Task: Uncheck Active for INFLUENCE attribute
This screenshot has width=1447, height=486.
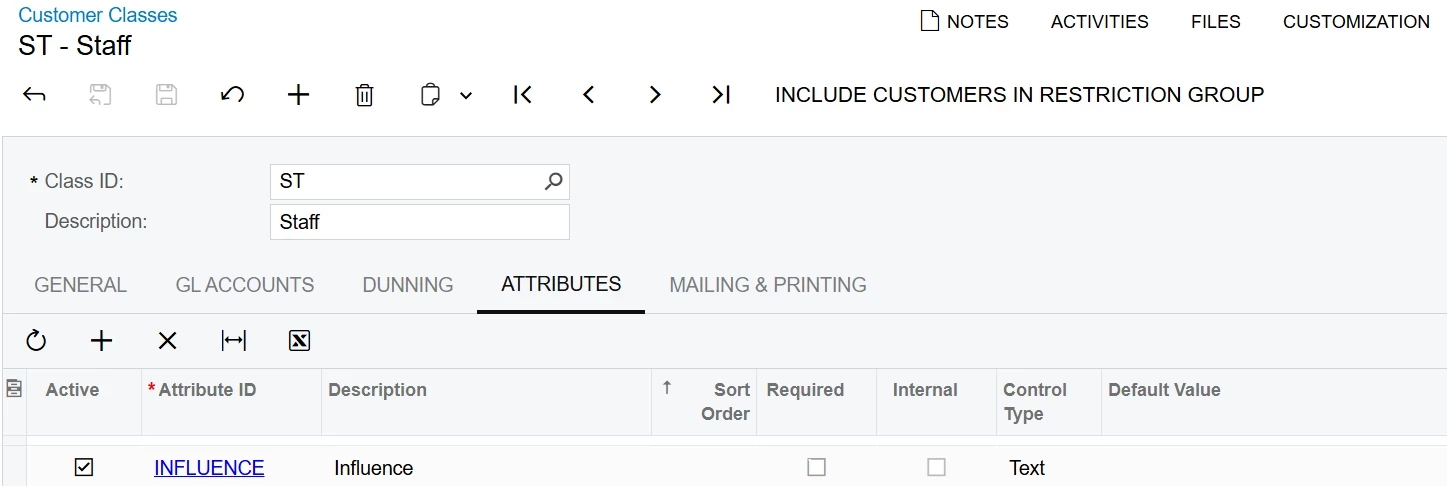Action: pyautogui.click(x=84, y=467)
